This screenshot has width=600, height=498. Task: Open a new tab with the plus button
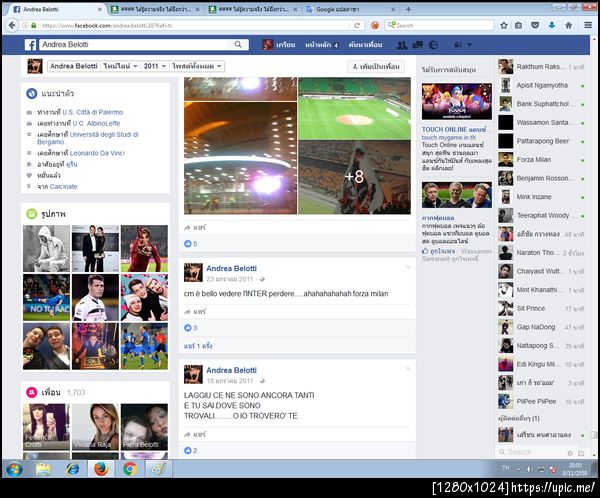click(408, 9)
